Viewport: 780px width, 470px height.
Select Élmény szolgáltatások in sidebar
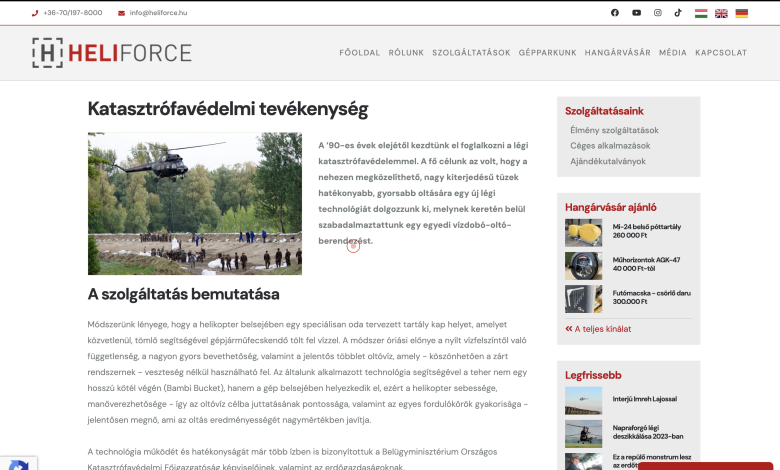(x=614, y=130)
